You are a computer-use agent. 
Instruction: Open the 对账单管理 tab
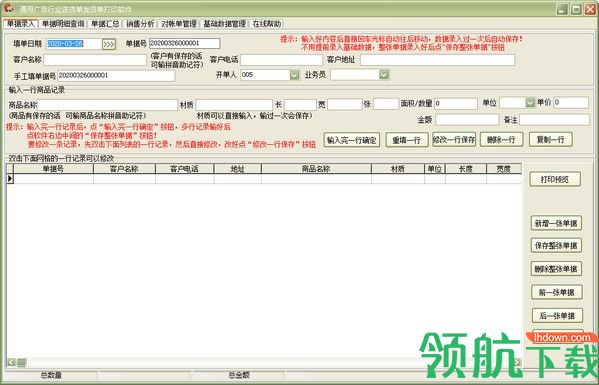pos(179,24)
